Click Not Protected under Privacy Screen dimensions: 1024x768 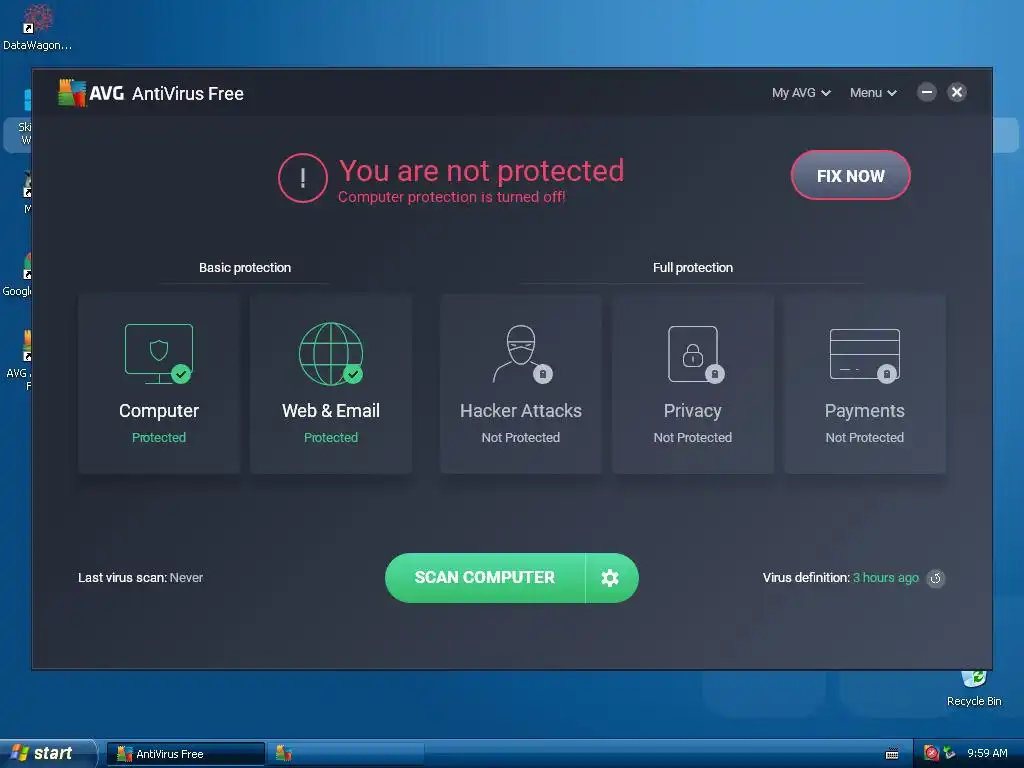(692, 438)
